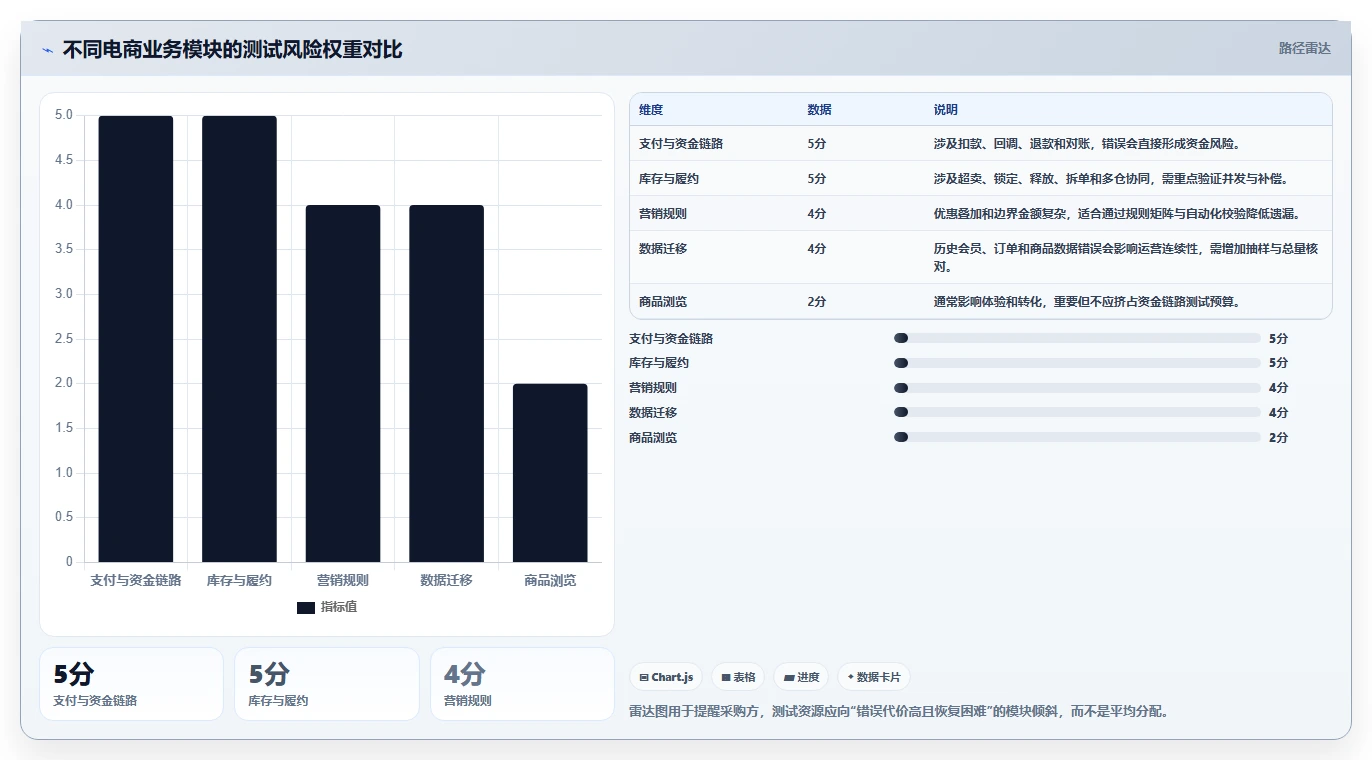The width and height of the screenshot is (1372, 760).
Task: Click the footer note starting 雷达图用于提醒采购方
Action: (x=899, y=712)
